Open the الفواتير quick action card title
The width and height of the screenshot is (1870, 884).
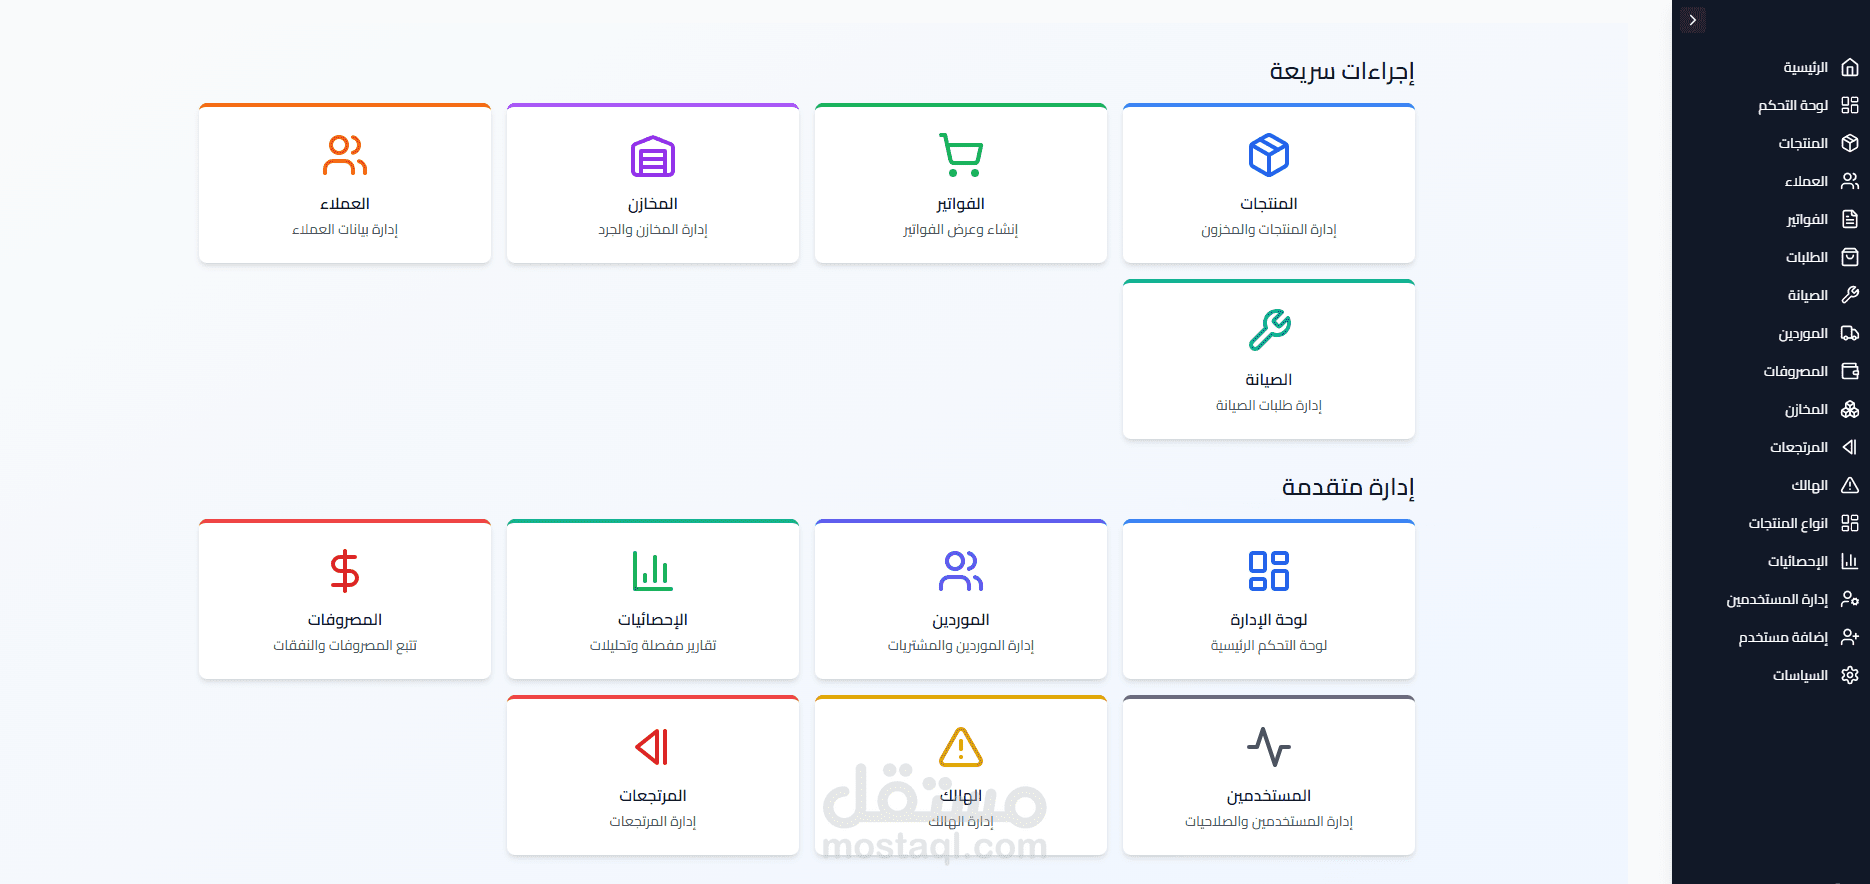[961, 204]
